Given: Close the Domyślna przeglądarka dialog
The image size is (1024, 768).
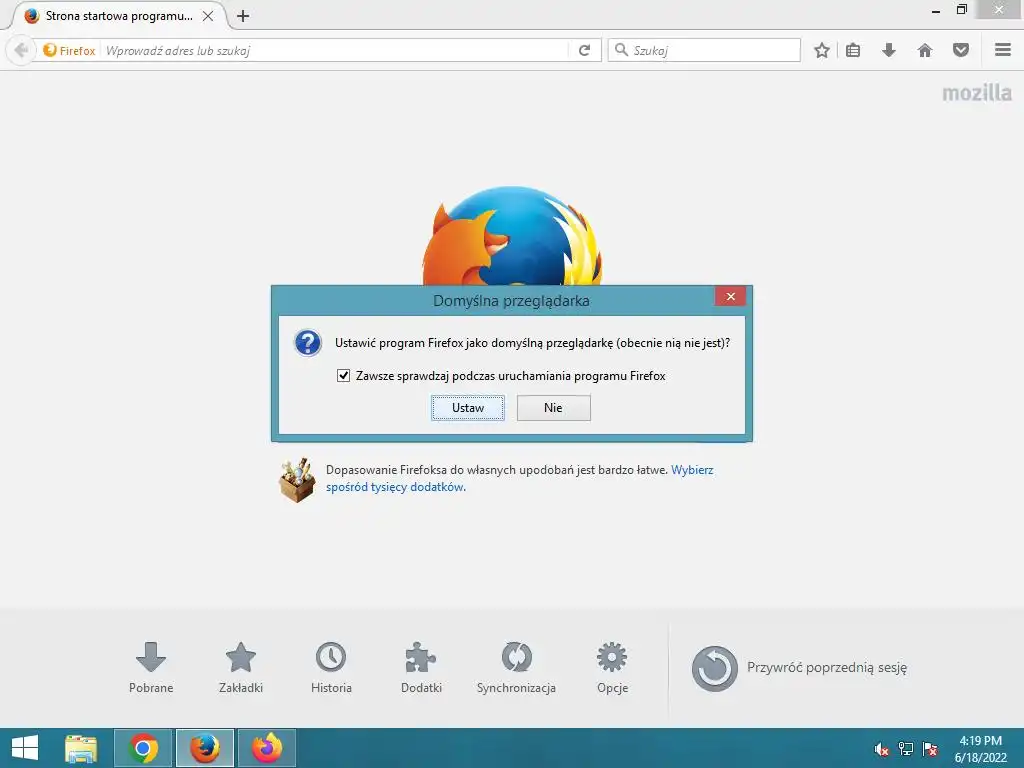Looking at the screenshot, I should tap(731, 296).
